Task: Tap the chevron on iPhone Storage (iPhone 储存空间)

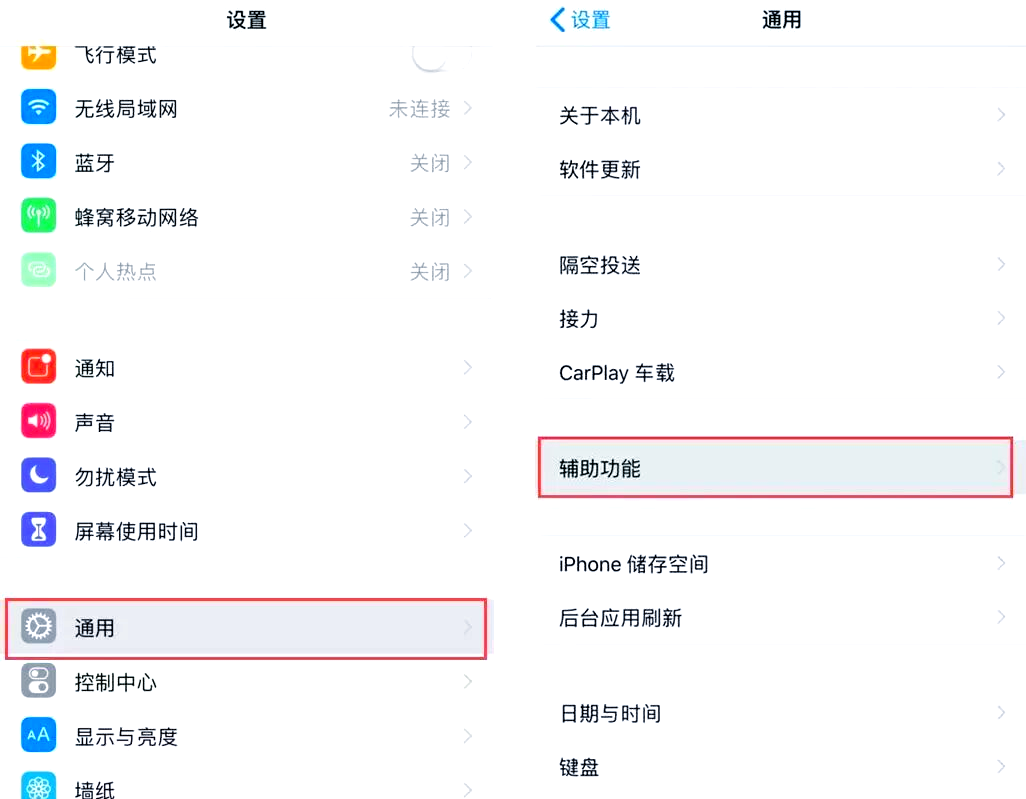Action: tap(1000, 564)
